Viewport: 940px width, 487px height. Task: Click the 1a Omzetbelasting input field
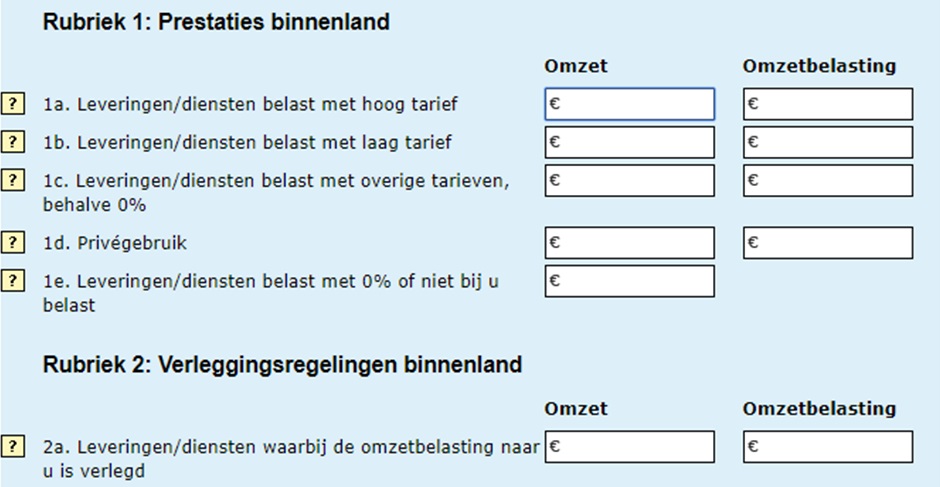point(828,104)
